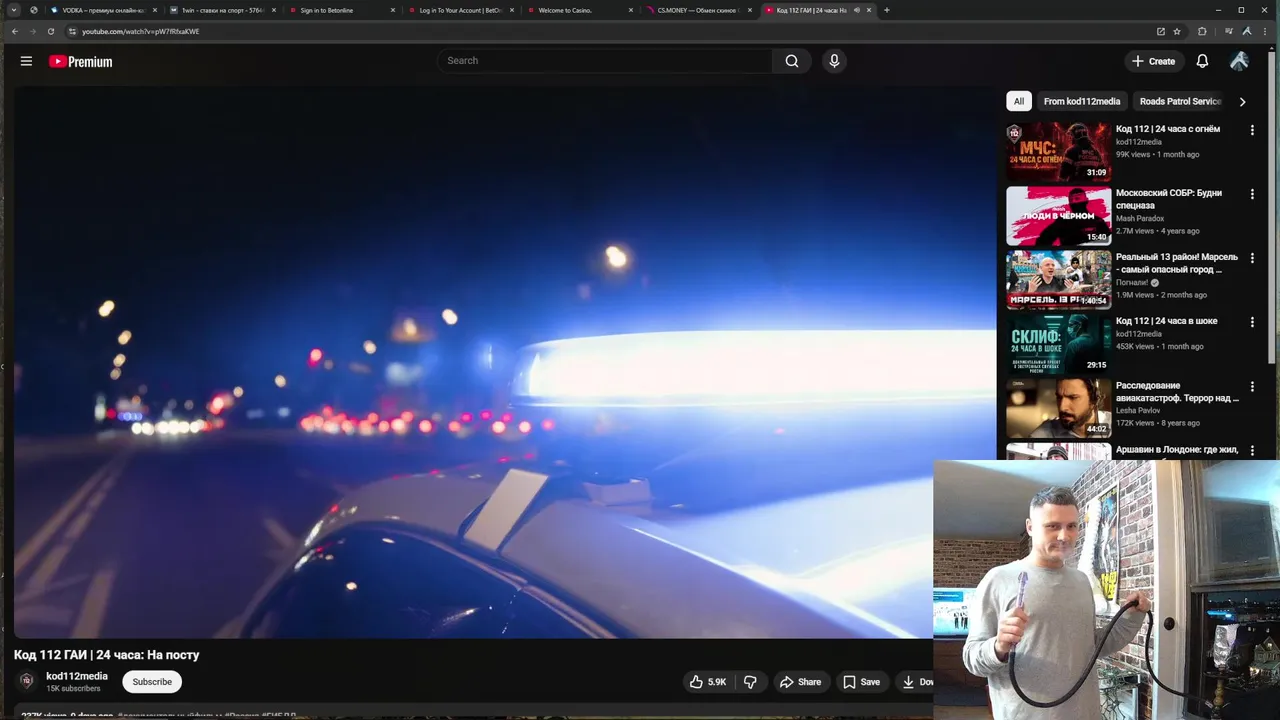This screenshot has width=1280, height=720.
Task: Open the media control icon in the browser toolbar
Action: point(1228,31)
